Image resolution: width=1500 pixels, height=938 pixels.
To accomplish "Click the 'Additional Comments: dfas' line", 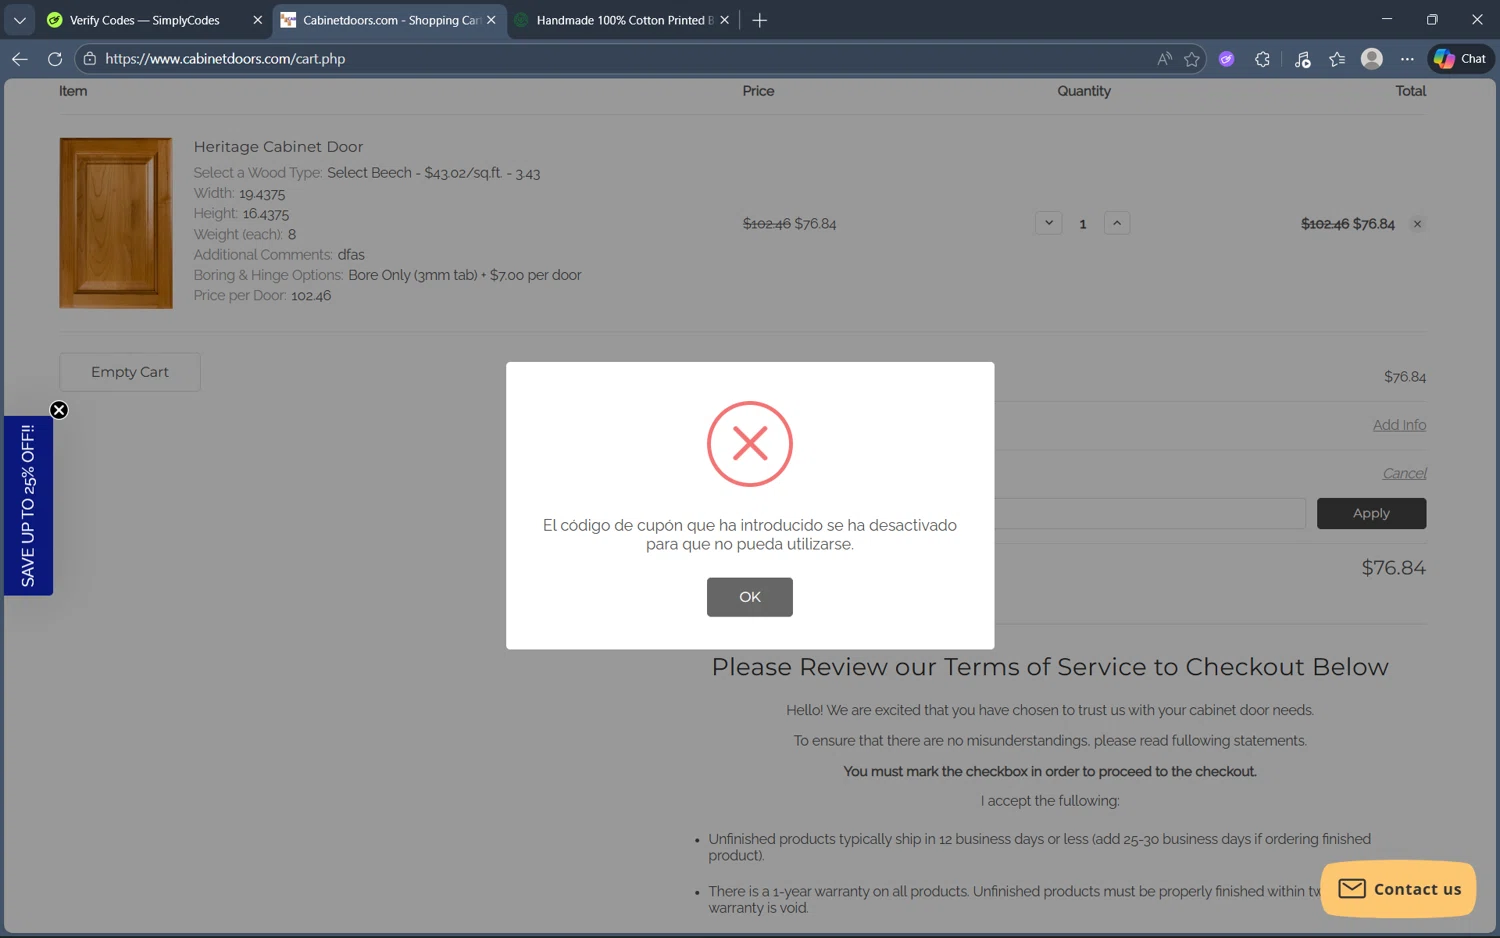I will (279, 255).
